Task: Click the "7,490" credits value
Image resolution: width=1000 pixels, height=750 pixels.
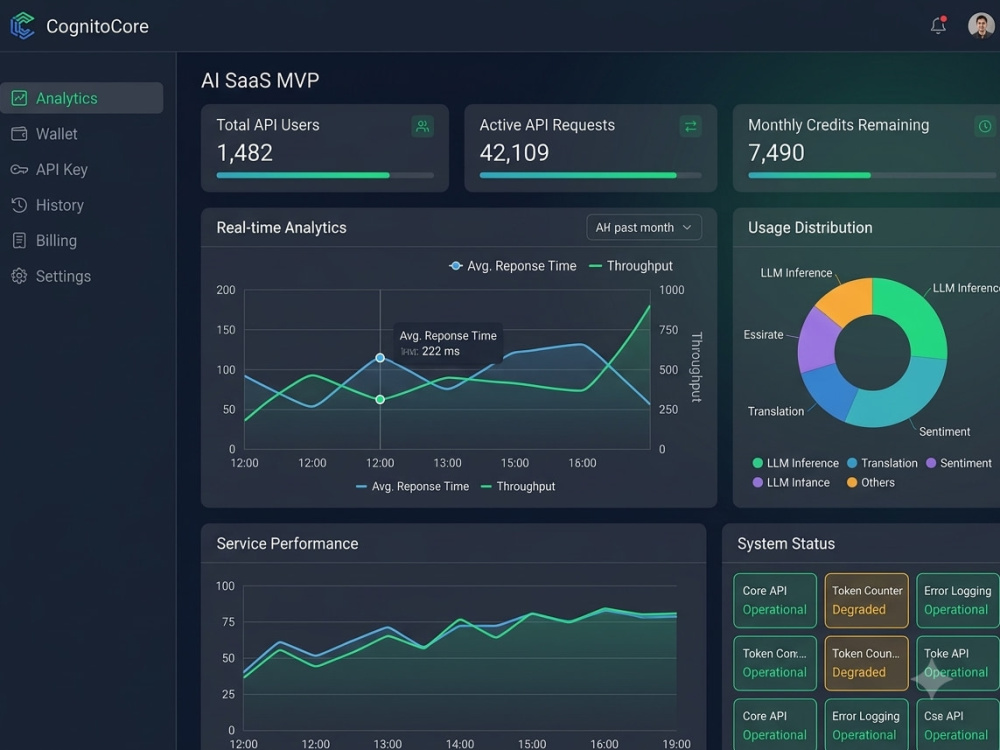Action: [776, 152]
